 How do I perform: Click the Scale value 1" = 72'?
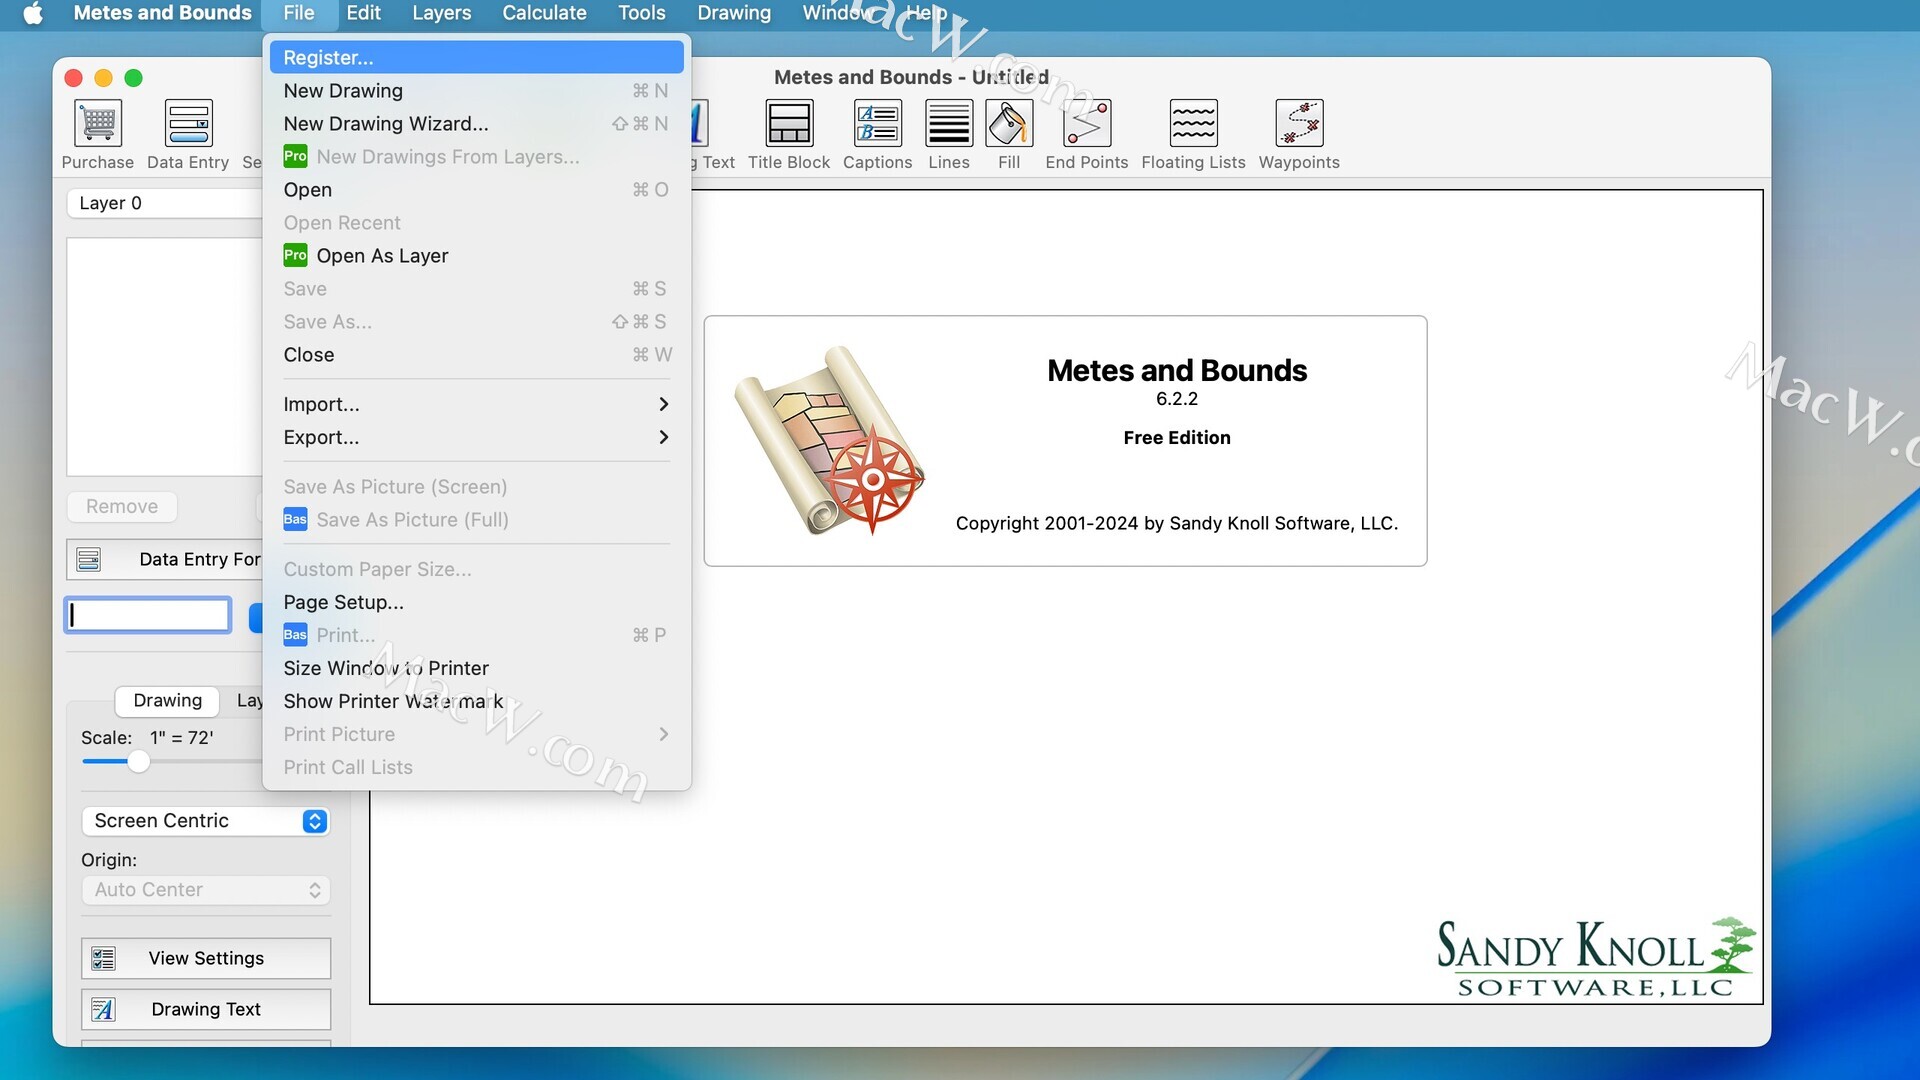coord(181,737)
